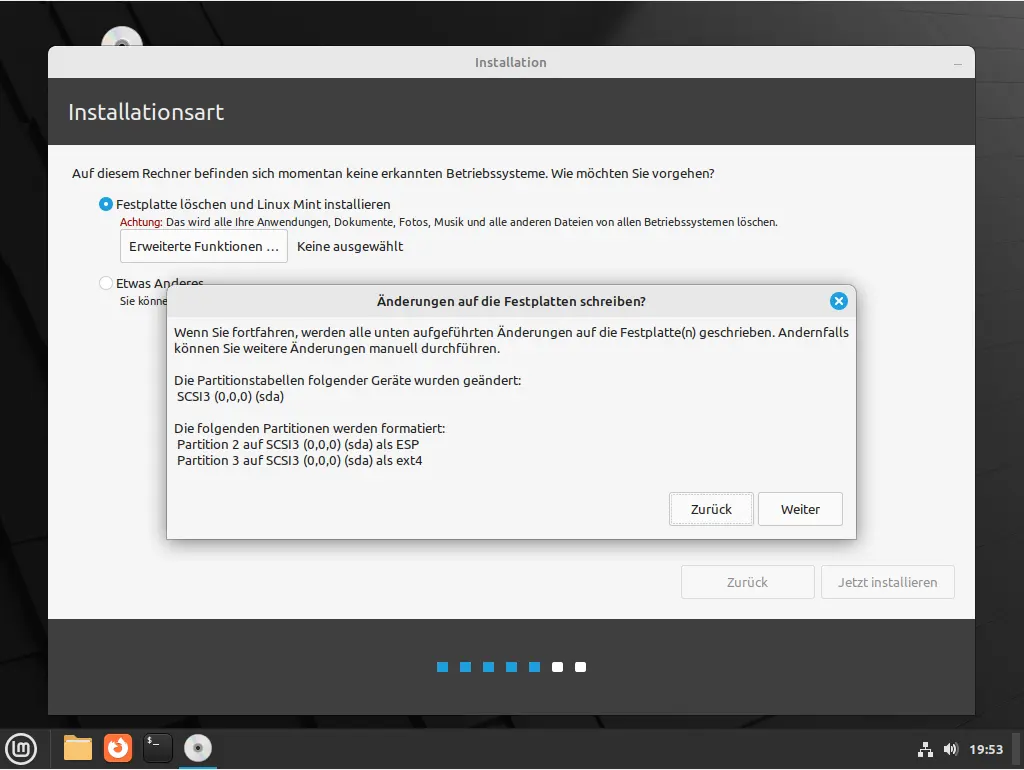Screen dimensions: 1024x770
Task: Click the main window 'Zurück' button
Action: point(747,582)
